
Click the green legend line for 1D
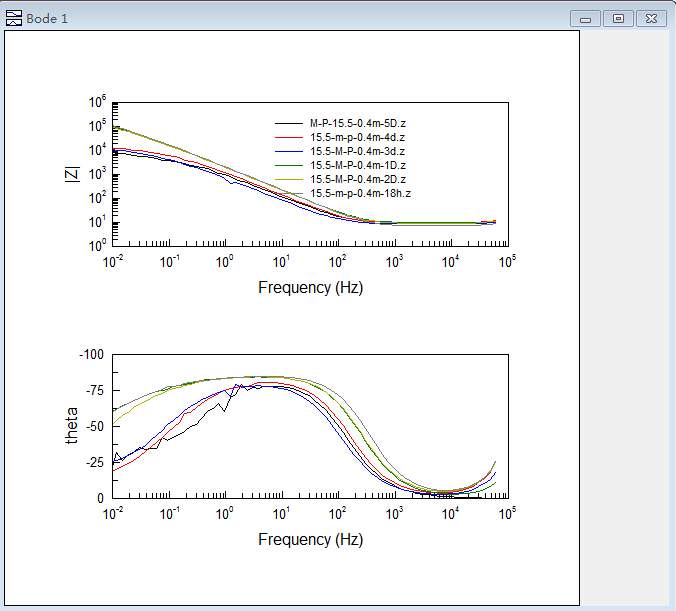click(x=289, y=166)
